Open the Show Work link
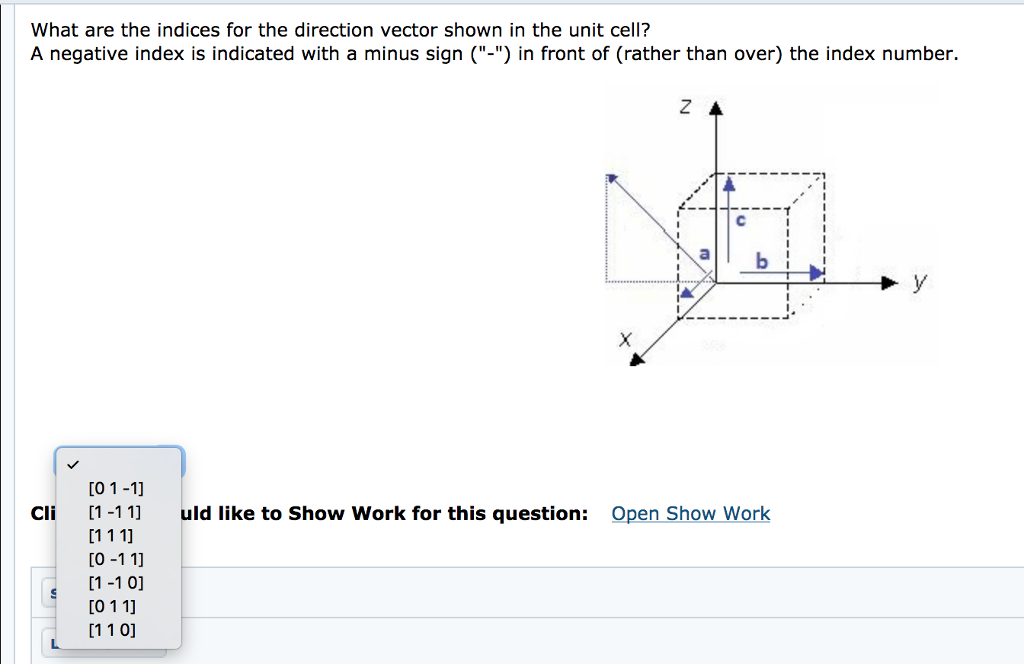1024x664 pixels. click(x=690, y=513)
